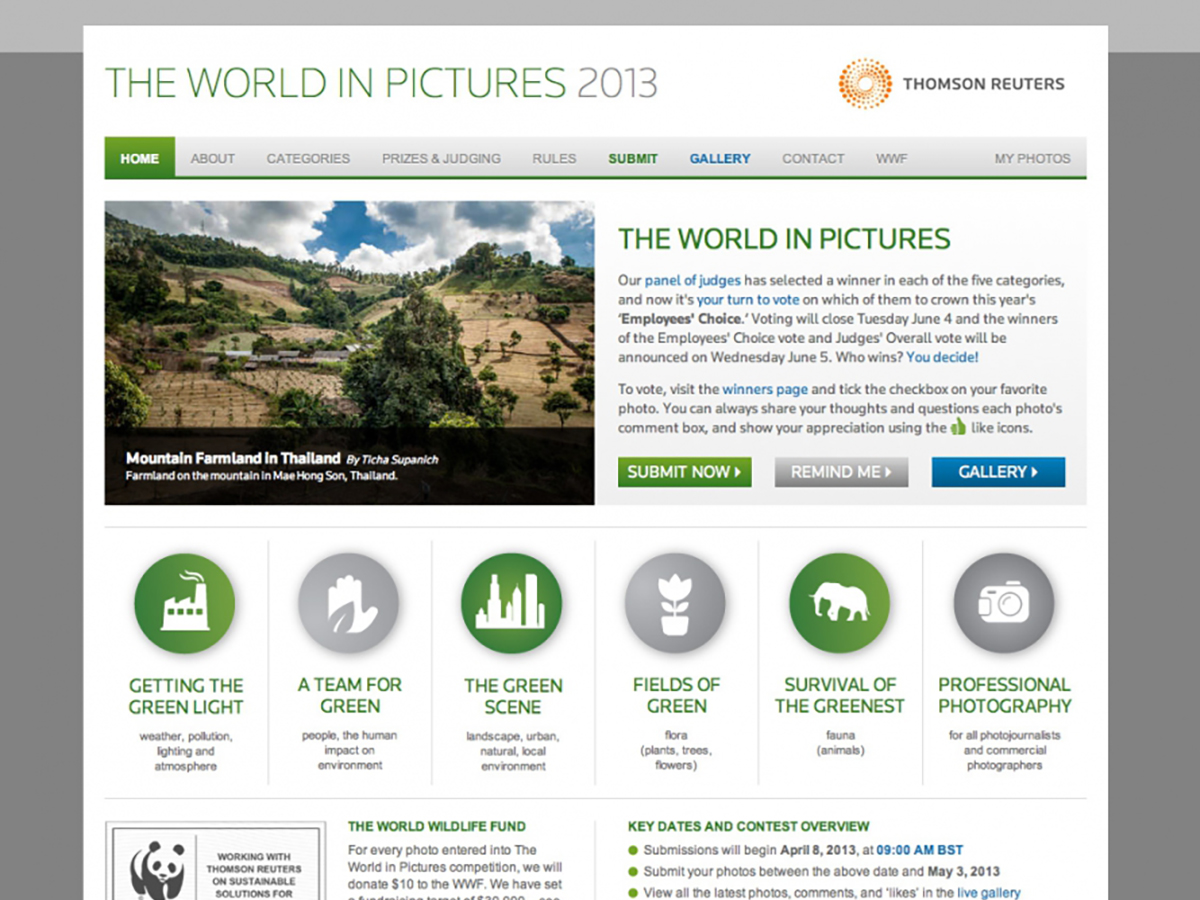The image size is (1200, 900).
Task: Open PRIZES & JUDGING in navigation bar
Action: [441, 158]
